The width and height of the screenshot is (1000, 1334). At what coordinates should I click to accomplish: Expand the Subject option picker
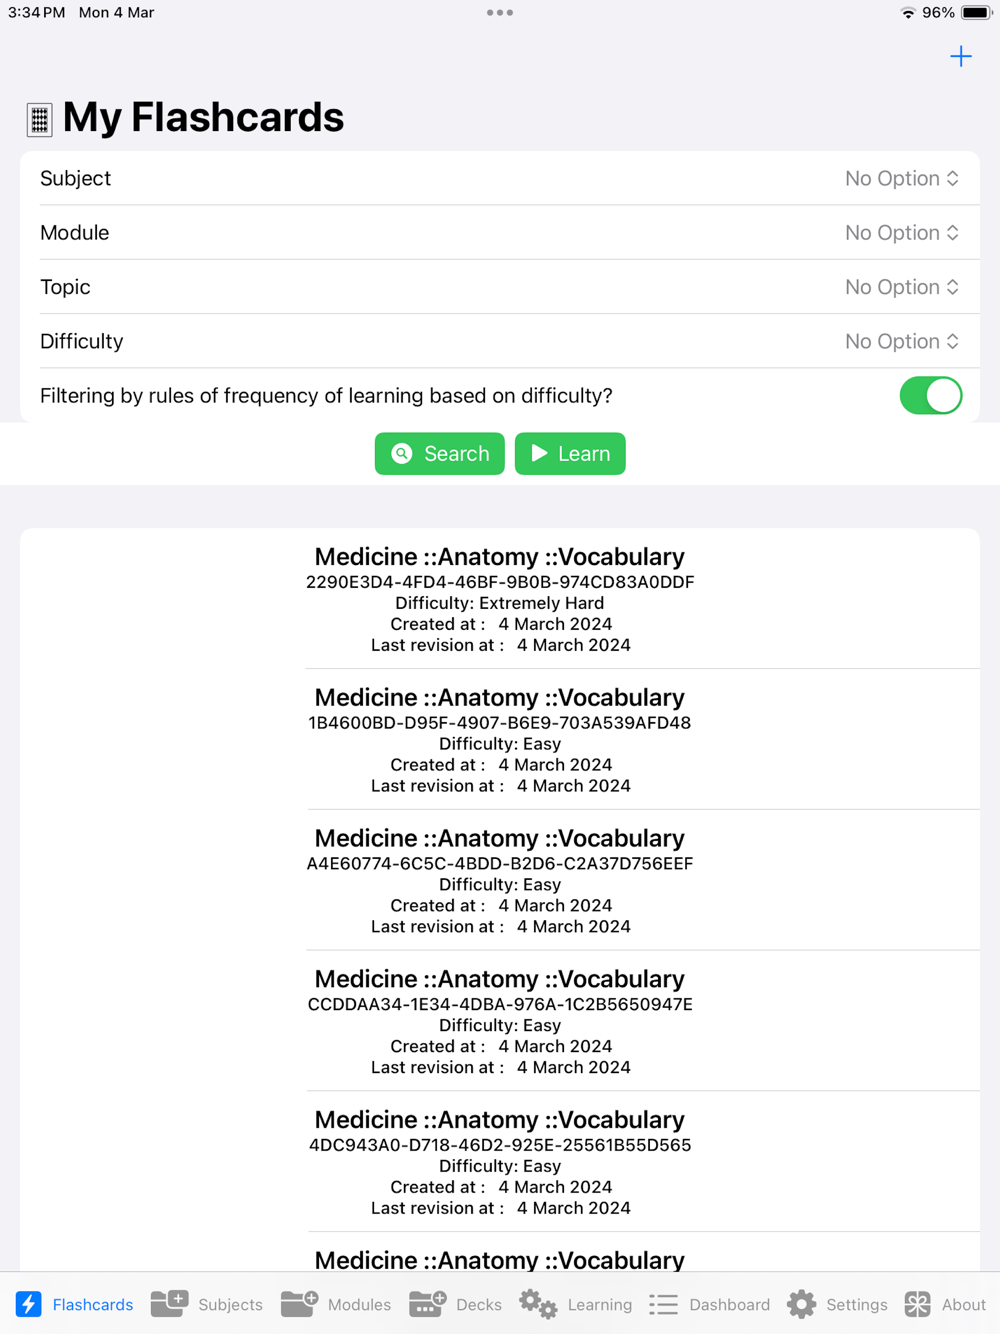901,179
